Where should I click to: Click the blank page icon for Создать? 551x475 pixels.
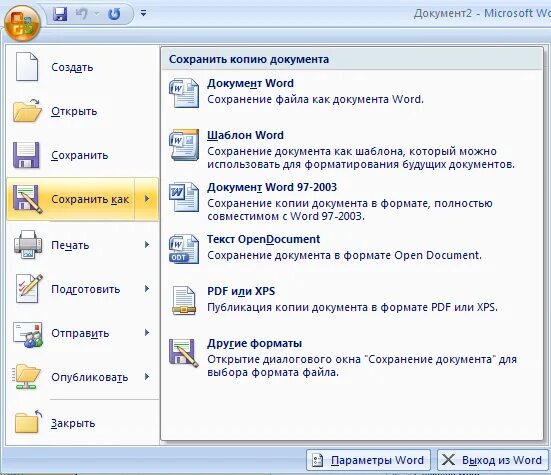tap(27, 67)
